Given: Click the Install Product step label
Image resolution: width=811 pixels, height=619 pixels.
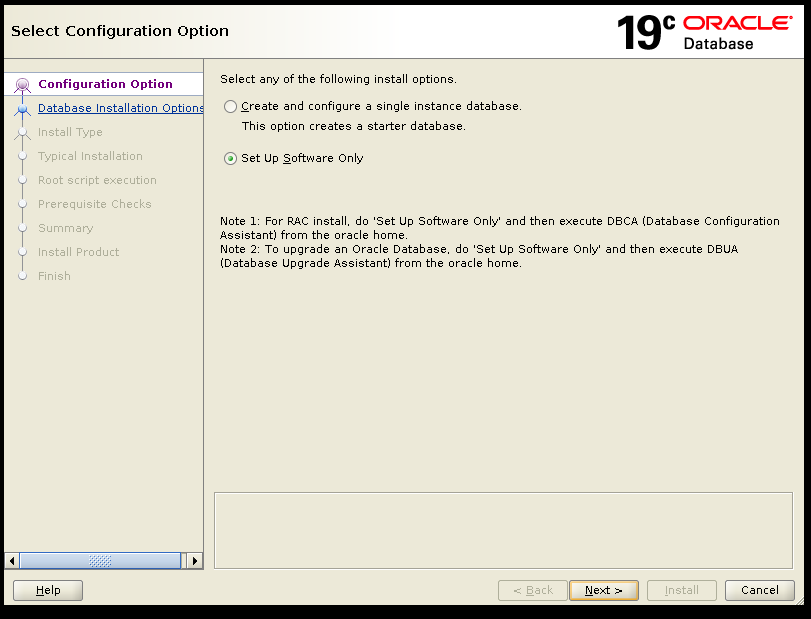Looking at the screenshot, I should (x=79, y=252).
